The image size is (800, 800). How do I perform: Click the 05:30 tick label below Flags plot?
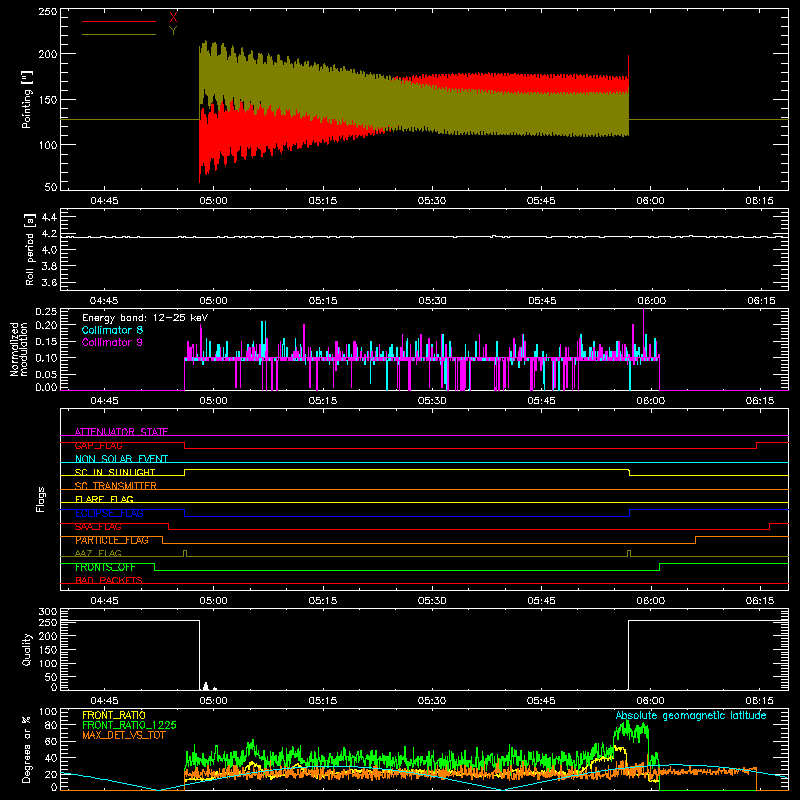click(x=432, y=601)
